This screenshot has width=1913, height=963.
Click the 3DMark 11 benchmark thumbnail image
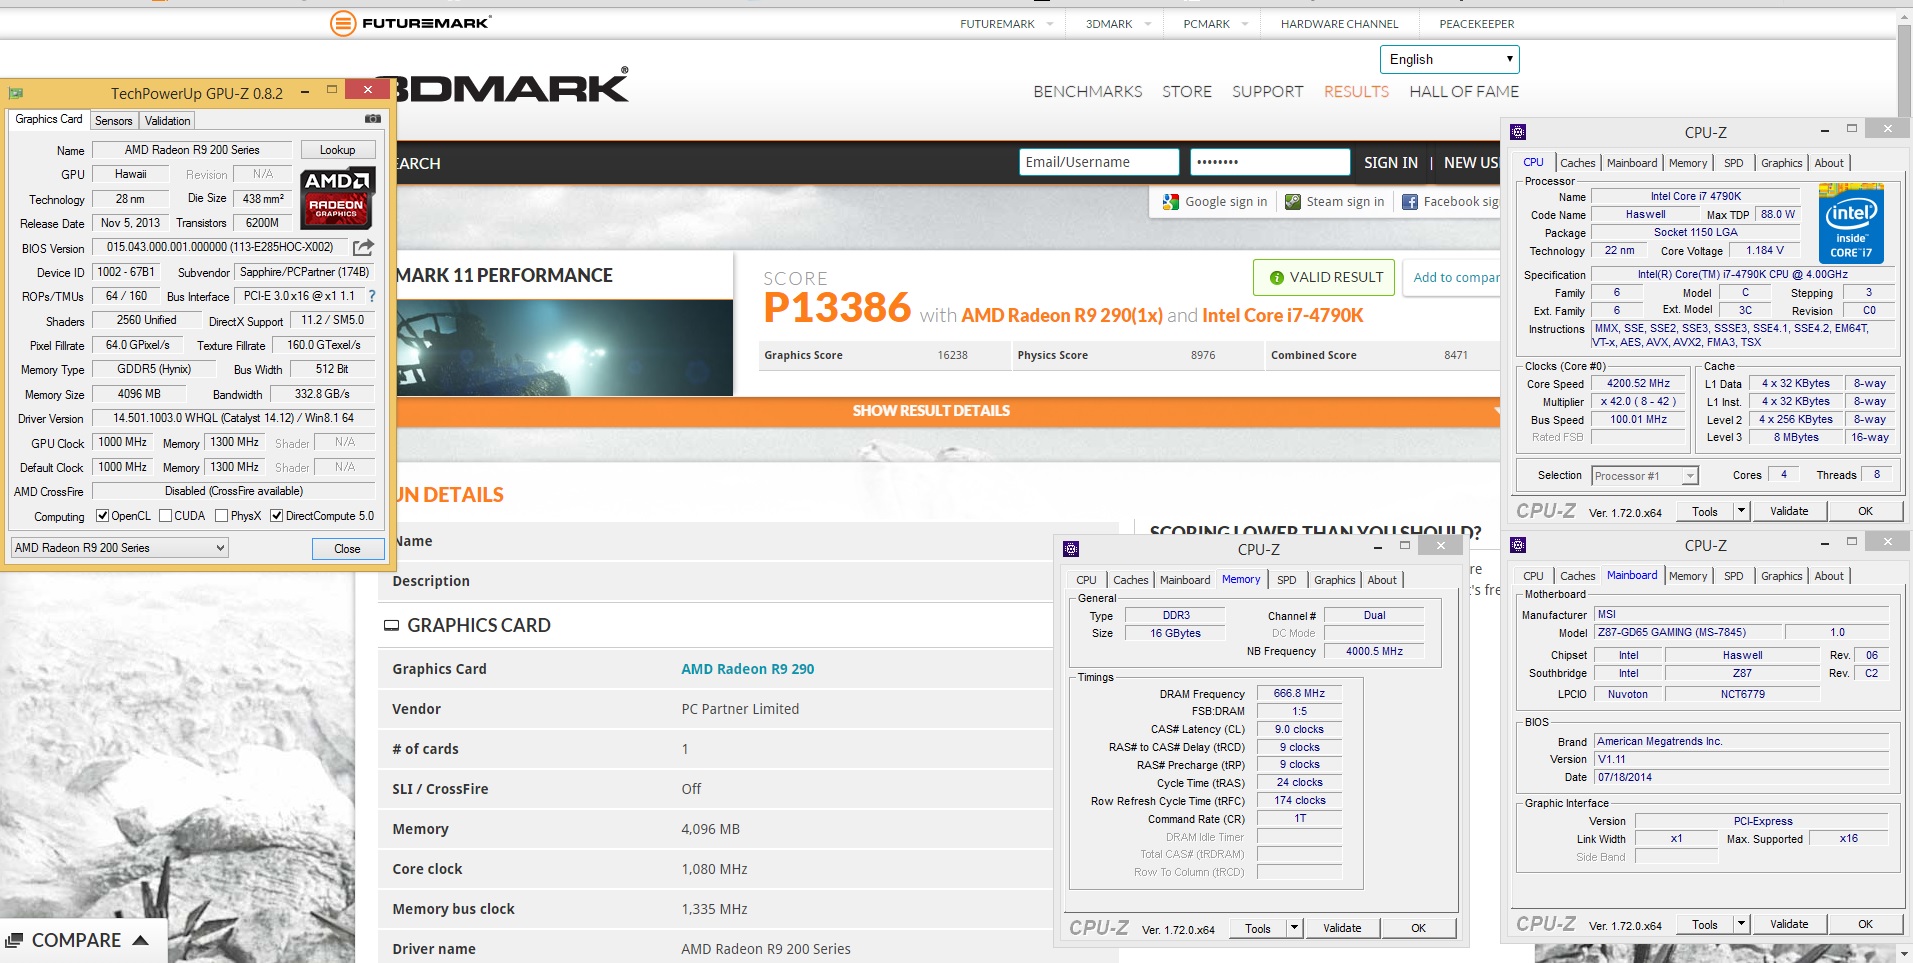(x=565, y=347)
